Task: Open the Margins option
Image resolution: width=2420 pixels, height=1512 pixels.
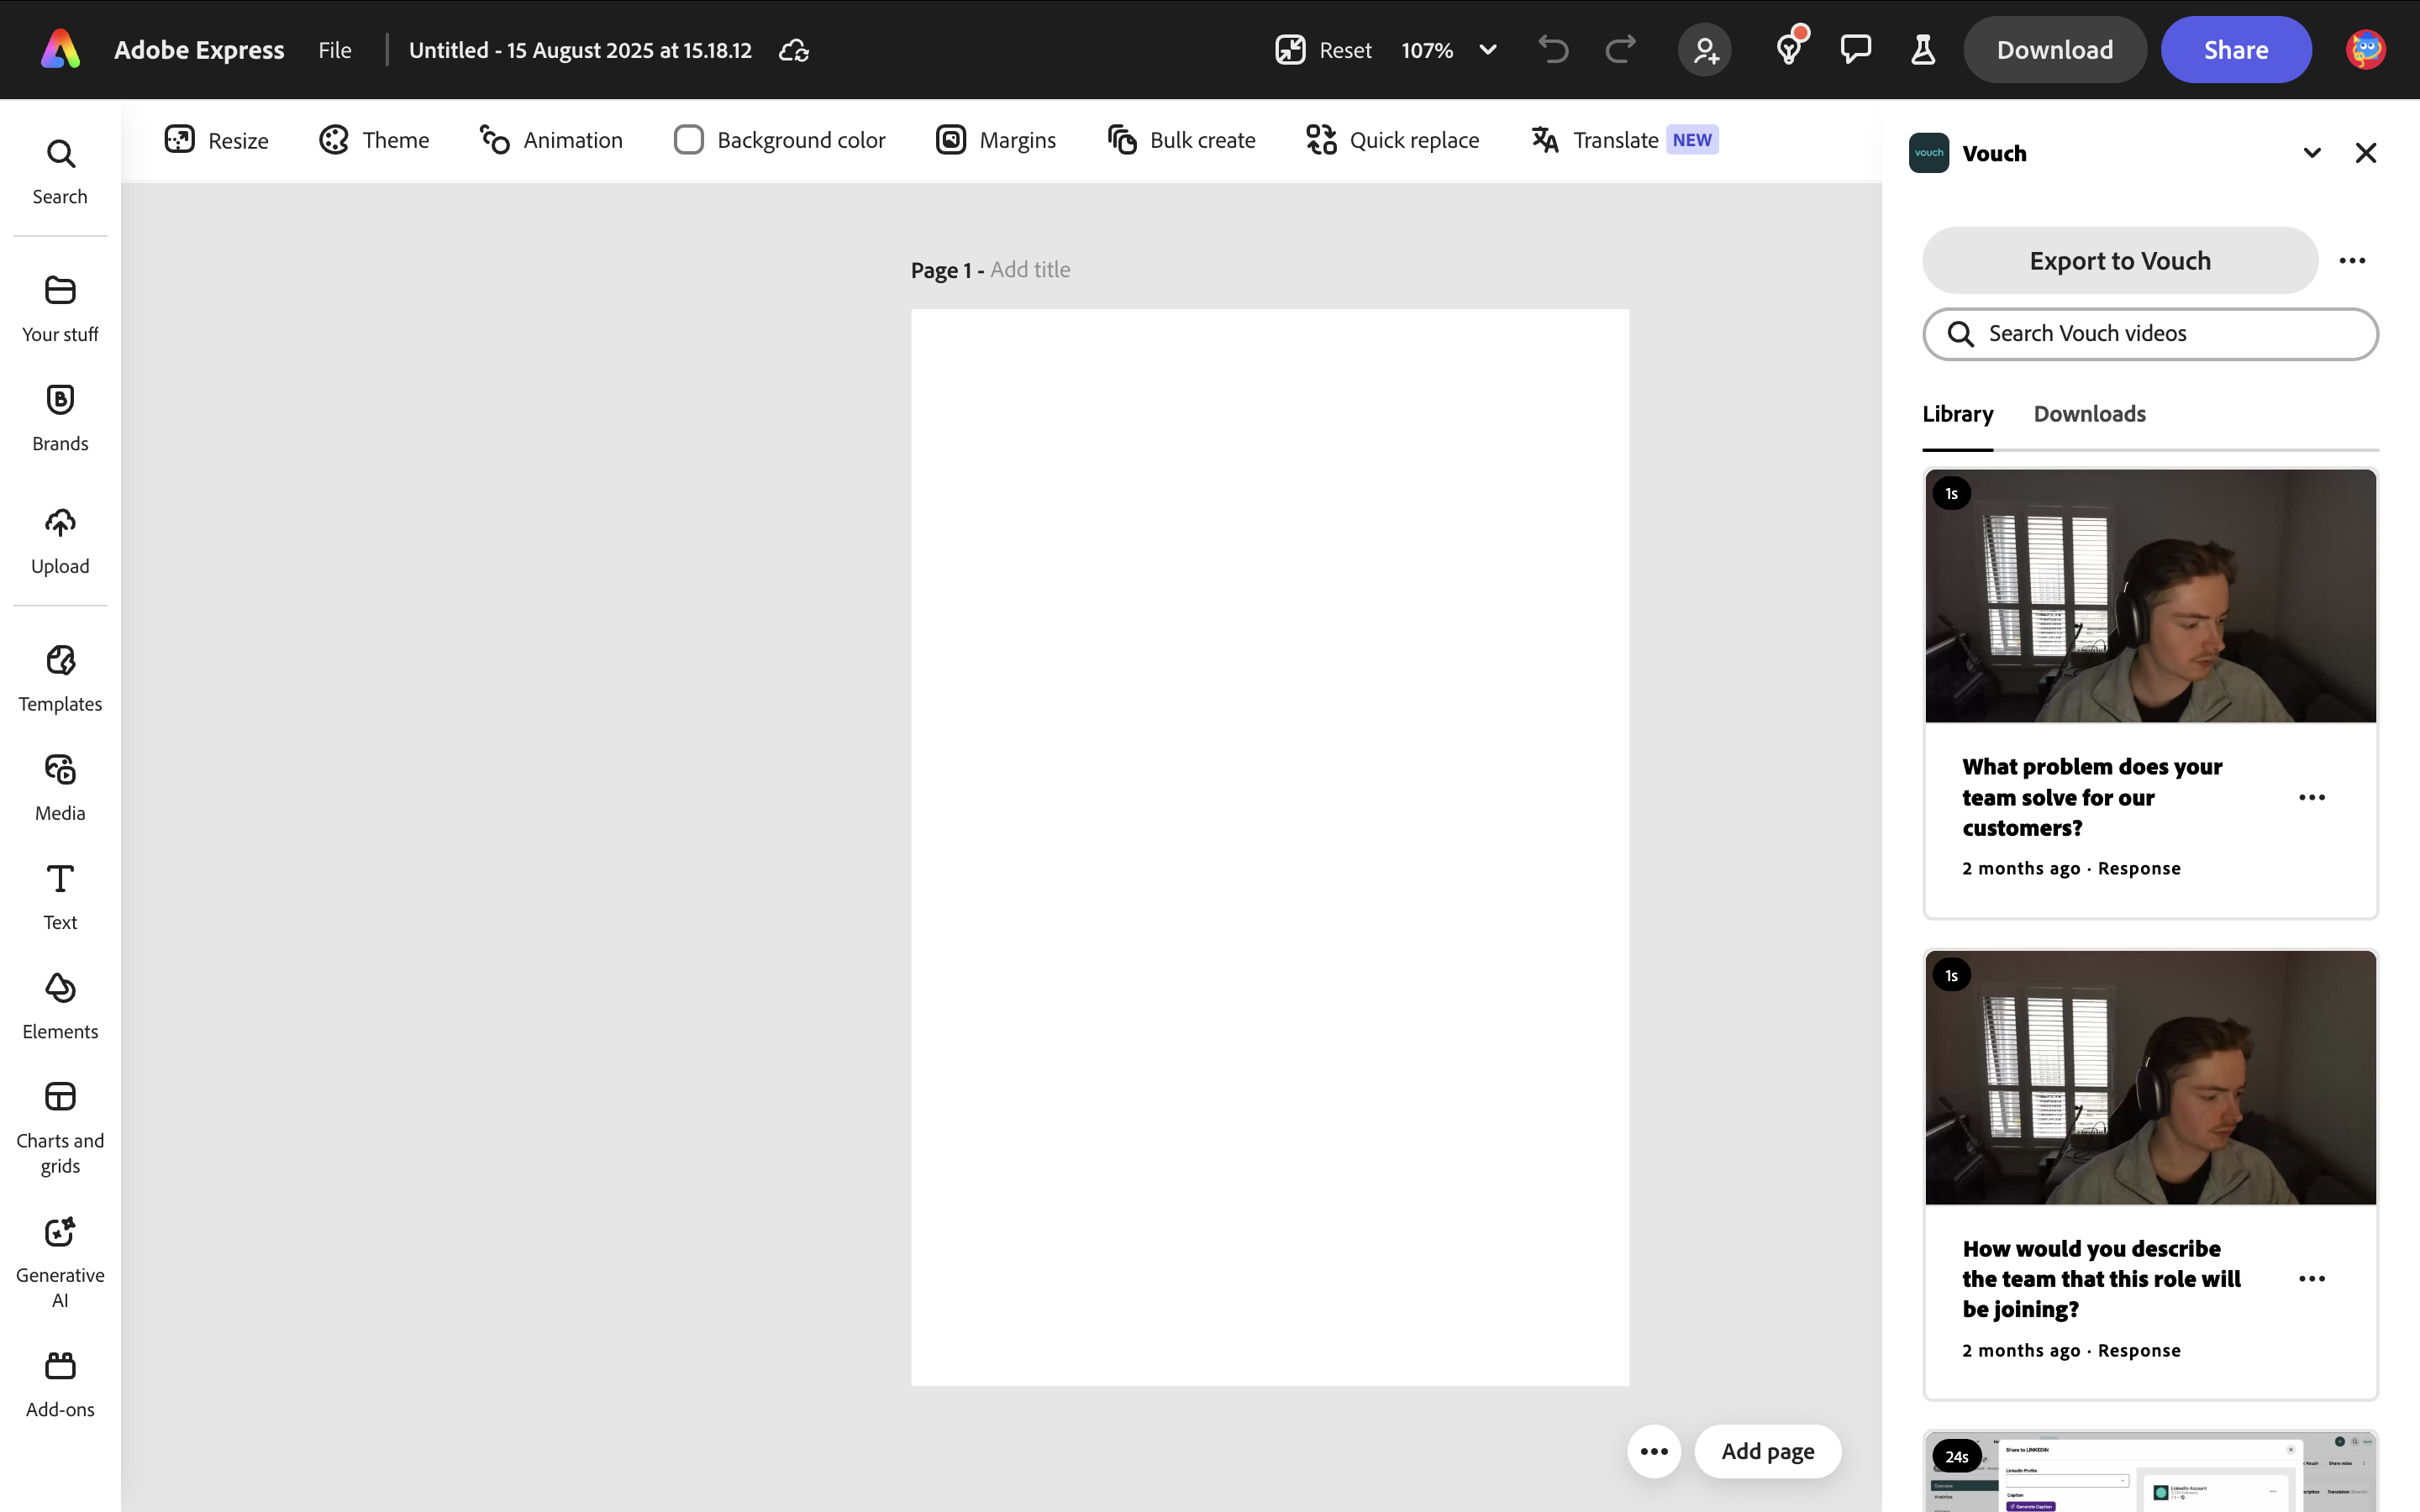Action: [996, 140]
